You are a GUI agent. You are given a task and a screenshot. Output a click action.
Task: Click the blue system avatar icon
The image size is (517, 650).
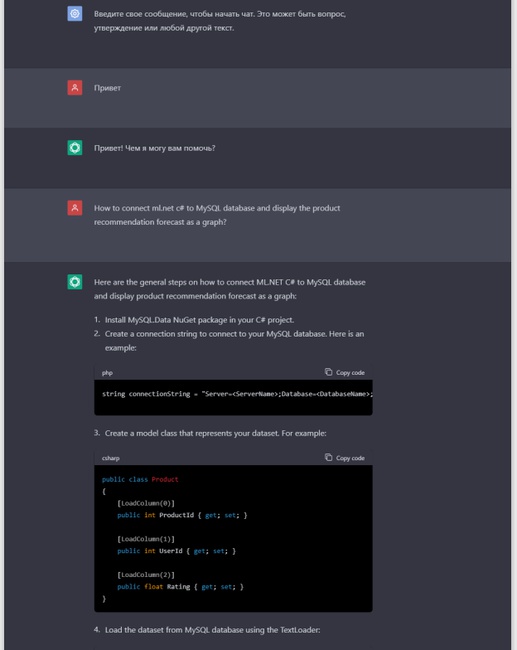pyautogui.click(x=75, y=14)
